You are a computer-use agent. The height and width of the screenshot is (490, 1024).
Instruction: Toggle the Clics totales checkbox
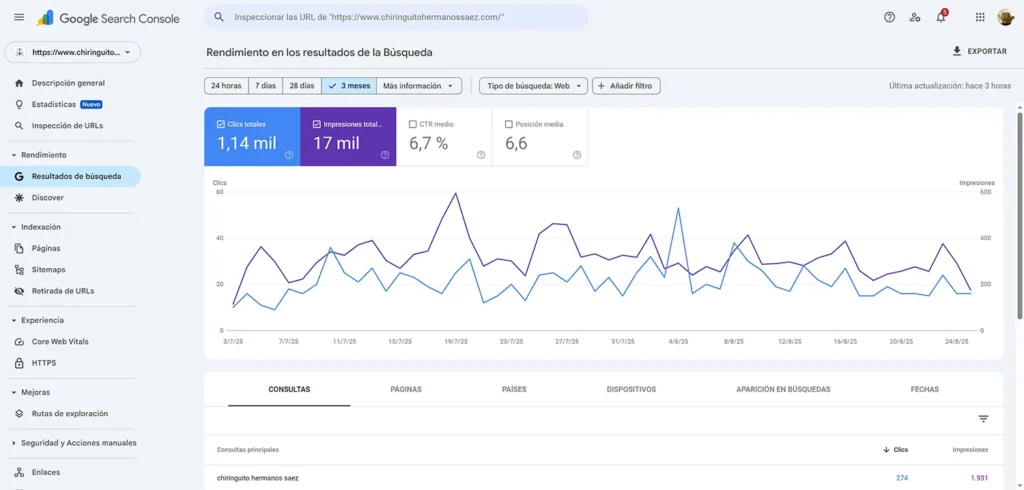[x=221, y=125]
